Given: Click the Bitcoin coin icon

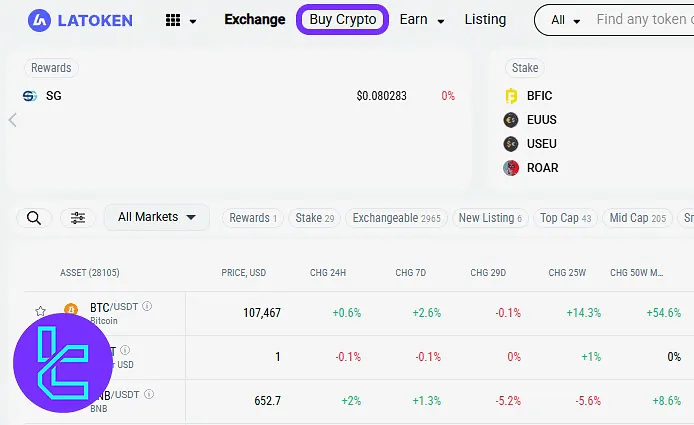Looking at the screenshot, I should pos(71,309).
